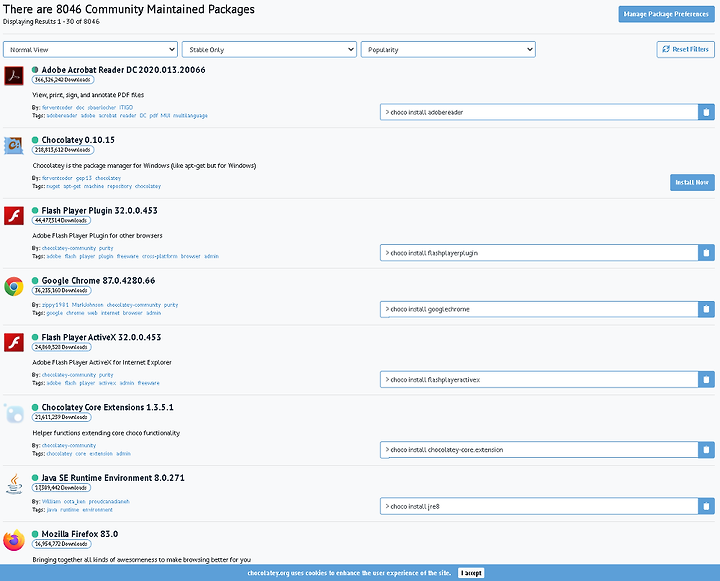Copy the choco install flashplayeractivex command

tap(706, 379)
